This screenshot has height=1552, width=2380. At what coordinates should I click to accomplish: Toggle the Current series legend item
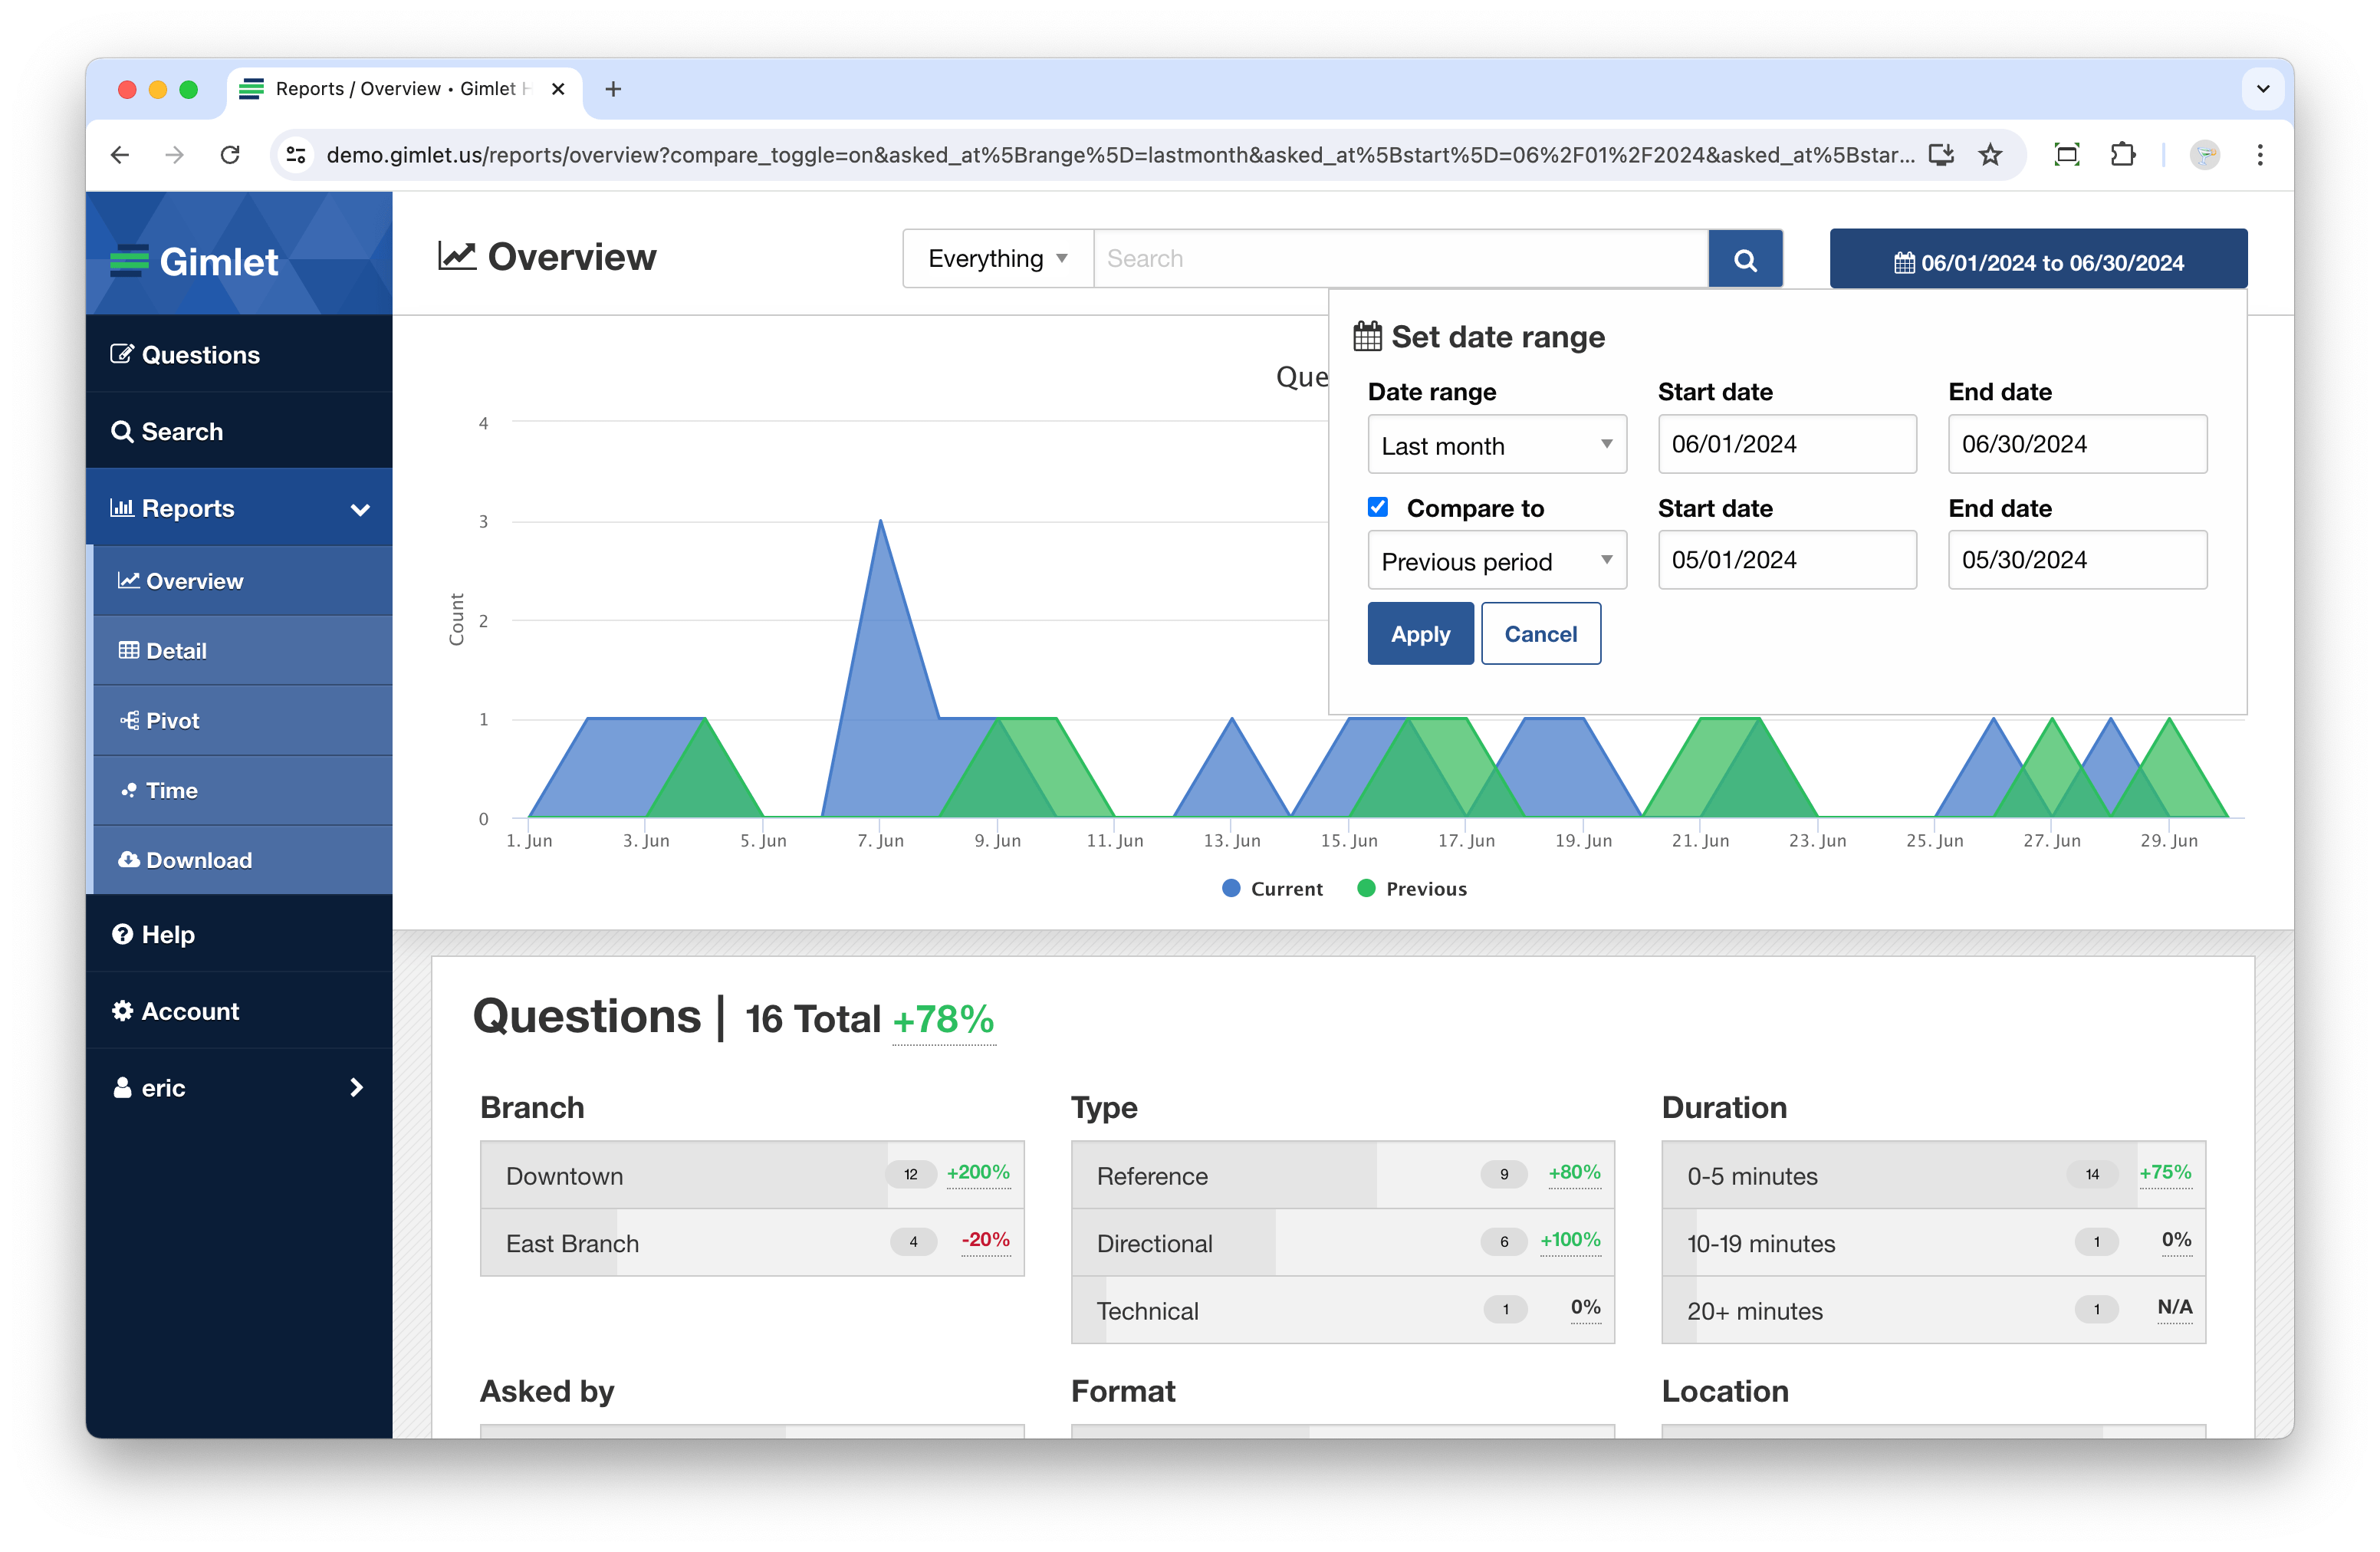[1272, 889]
